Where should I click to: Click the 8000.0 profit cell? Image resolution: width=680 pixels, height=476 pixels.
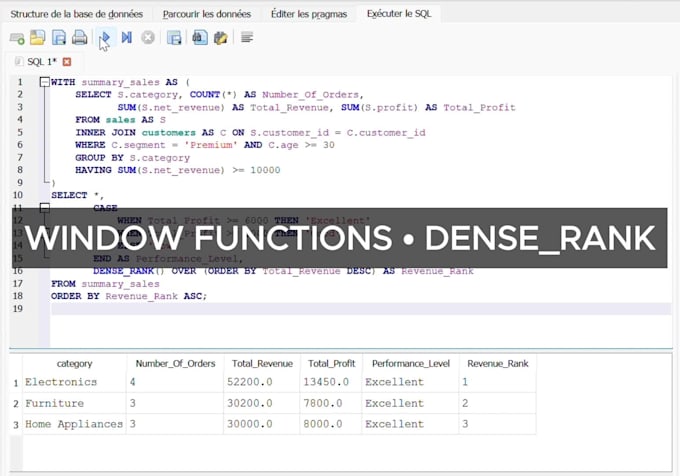[331, 424]
